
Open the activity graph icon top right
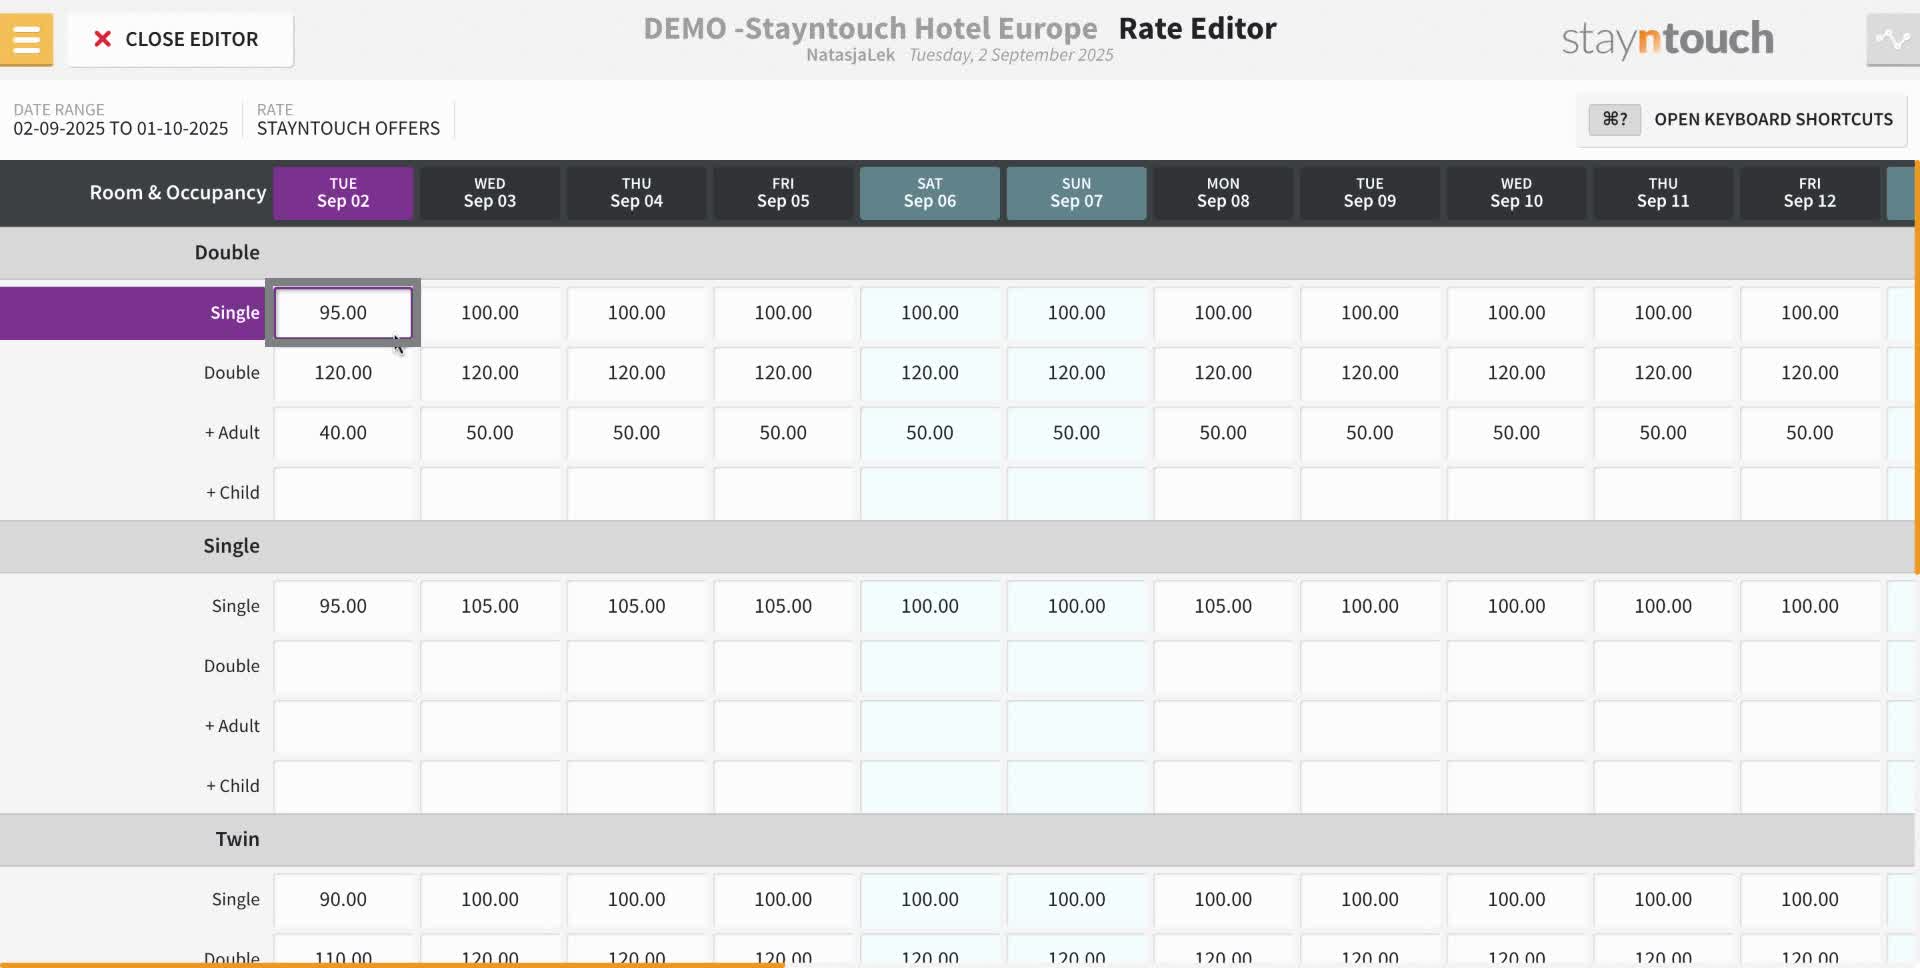click(x=1892, y=40)
